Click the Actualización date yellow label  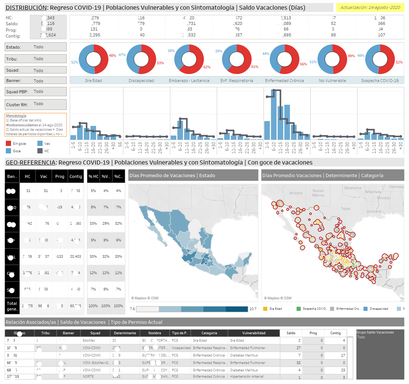pyautogui.click(x=370, y=7)
